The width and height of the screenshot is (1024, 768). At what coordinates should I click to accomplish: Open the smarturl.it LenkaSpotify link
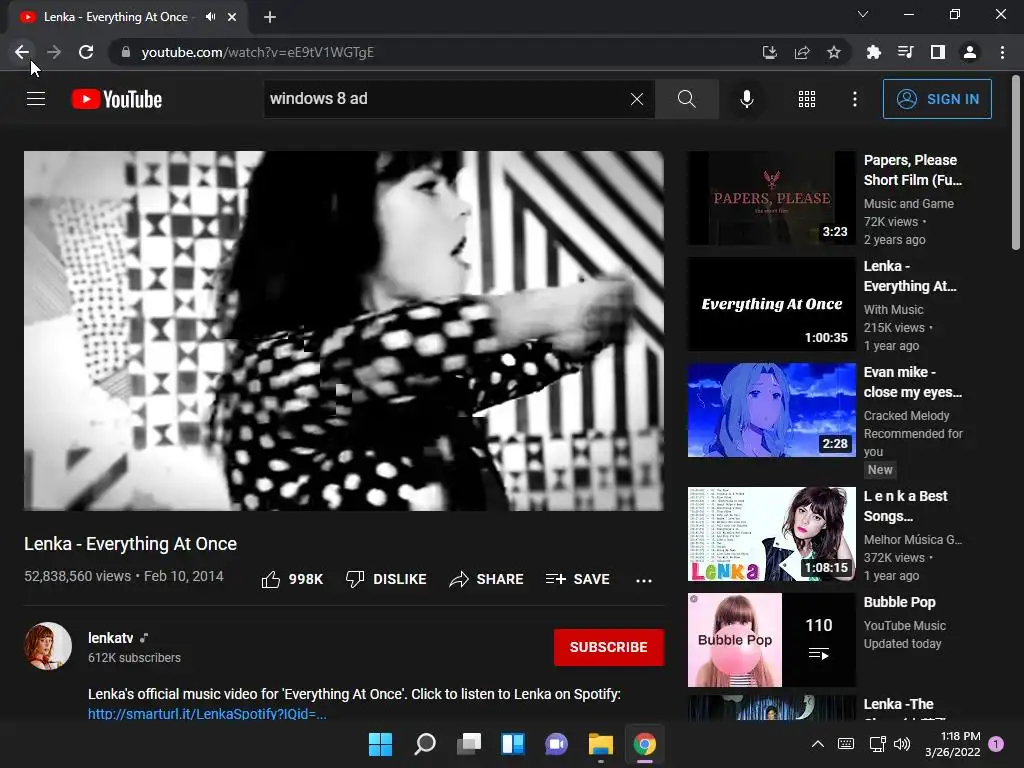tap(207, 714)
